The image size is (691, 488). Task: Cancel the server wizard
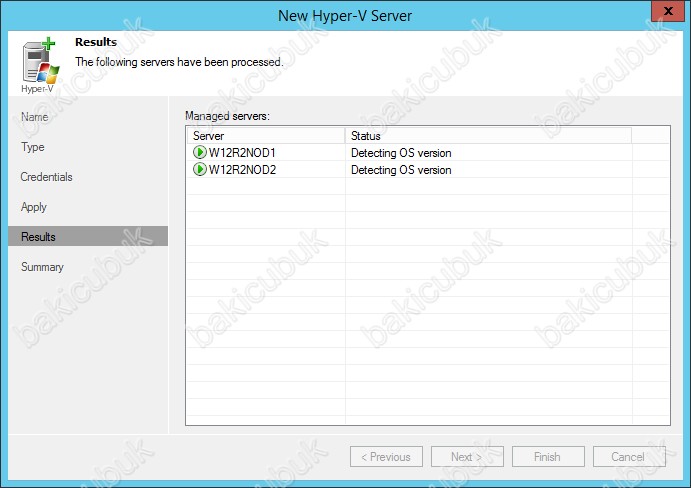coord(629,457)
